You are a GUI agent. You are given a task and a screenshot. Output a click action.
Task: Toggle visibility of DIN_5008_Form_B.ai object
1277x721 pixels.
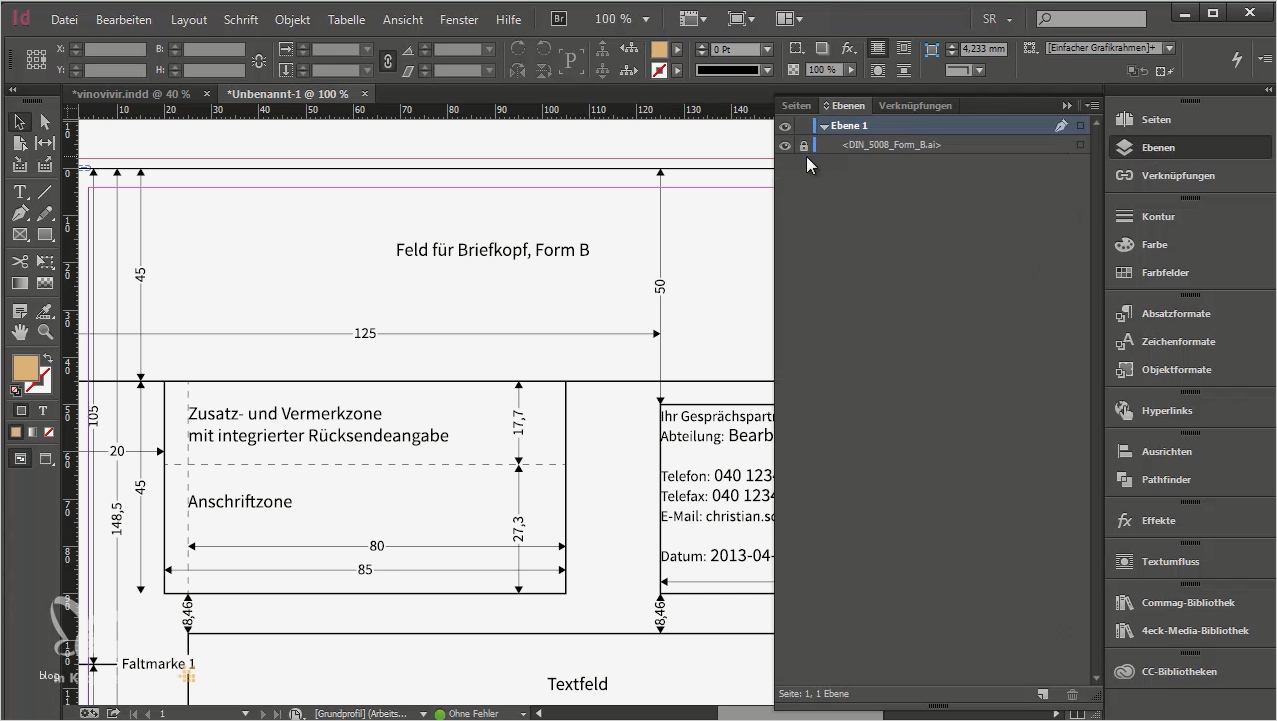coord(785,146)
